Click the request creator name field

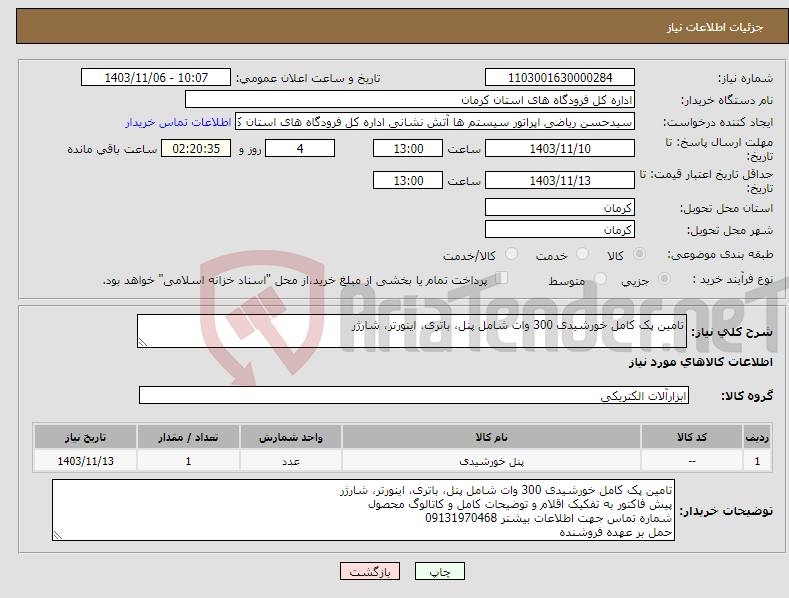[x=435, y=122]
